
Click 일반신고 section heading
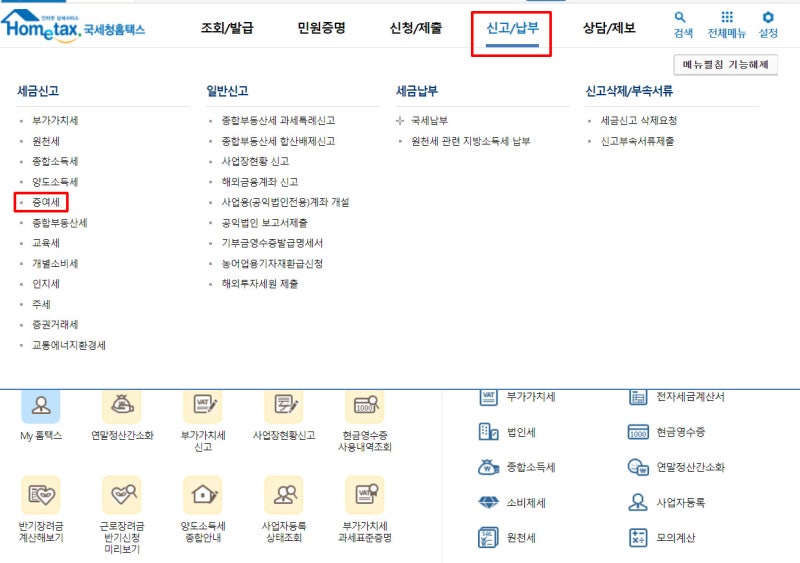(x=227, y=91)
